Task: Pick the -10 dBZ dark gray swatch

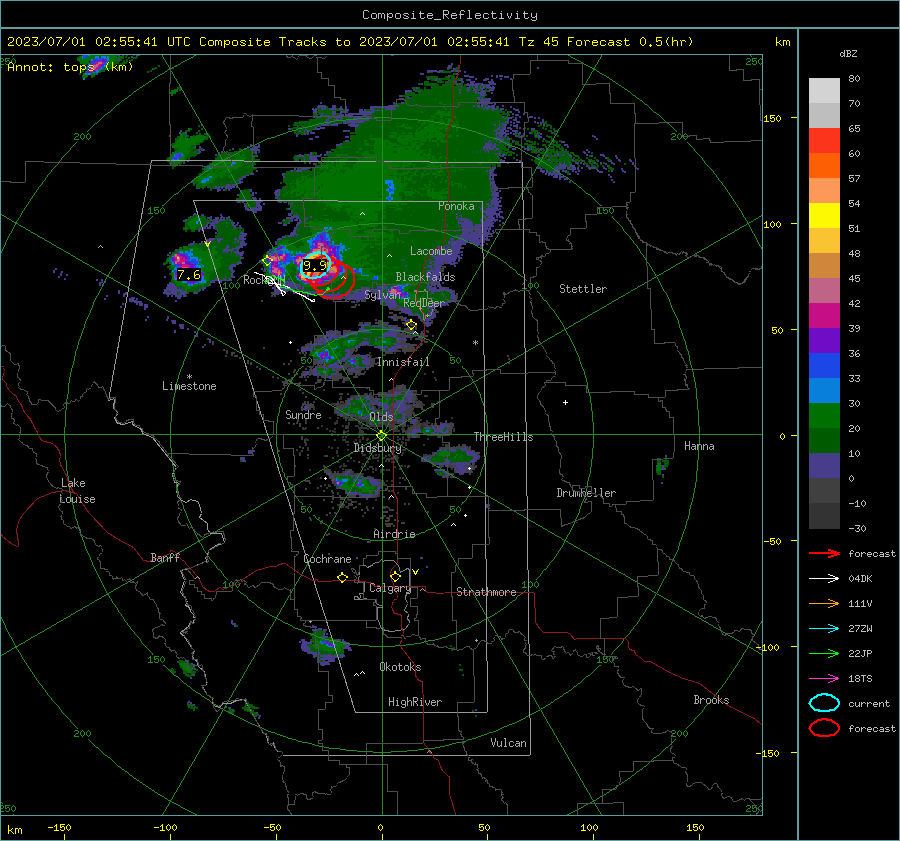Action: point(824,516)
